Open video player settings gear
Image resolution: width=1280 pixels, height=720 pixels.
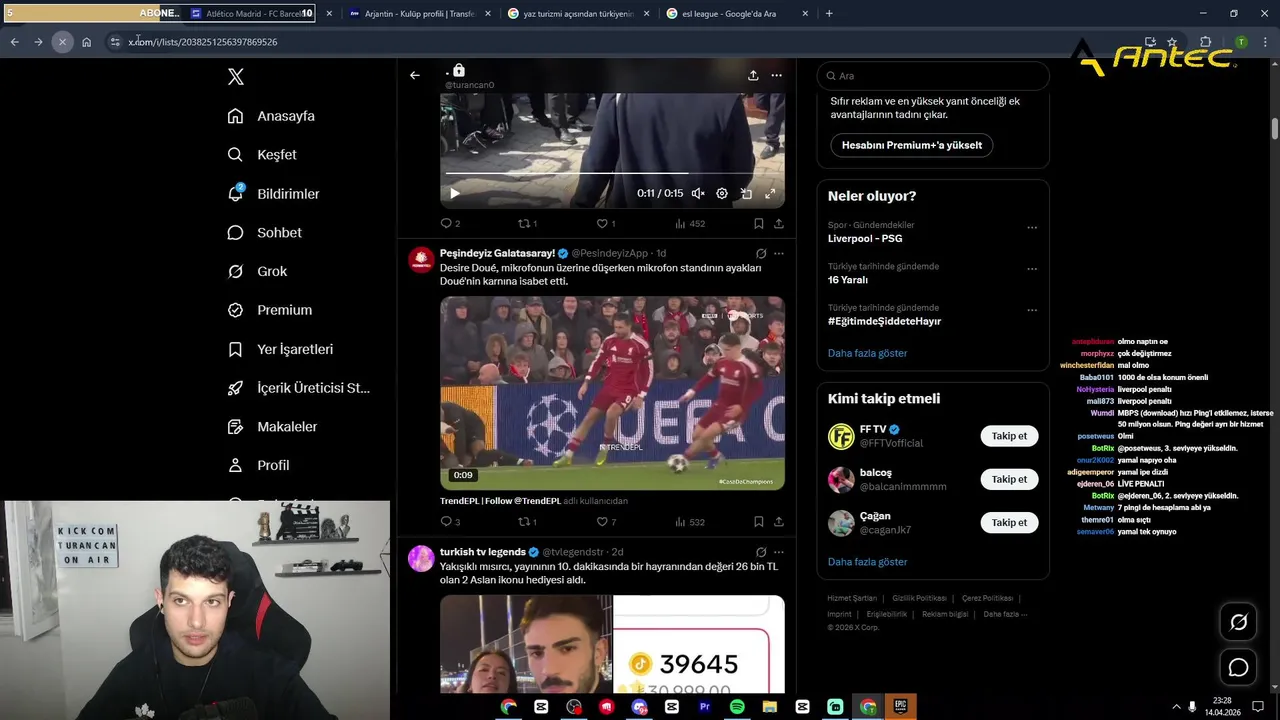[722, 194]
